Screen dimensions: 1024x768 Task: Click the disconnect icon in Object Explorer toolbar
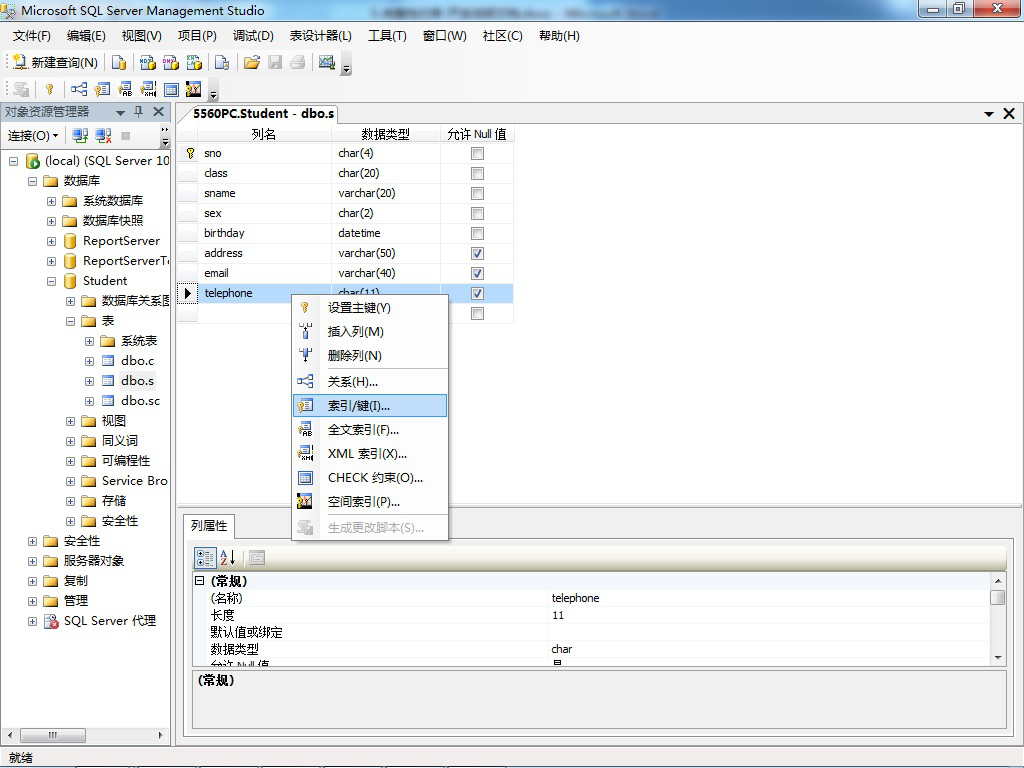(103, 135)
